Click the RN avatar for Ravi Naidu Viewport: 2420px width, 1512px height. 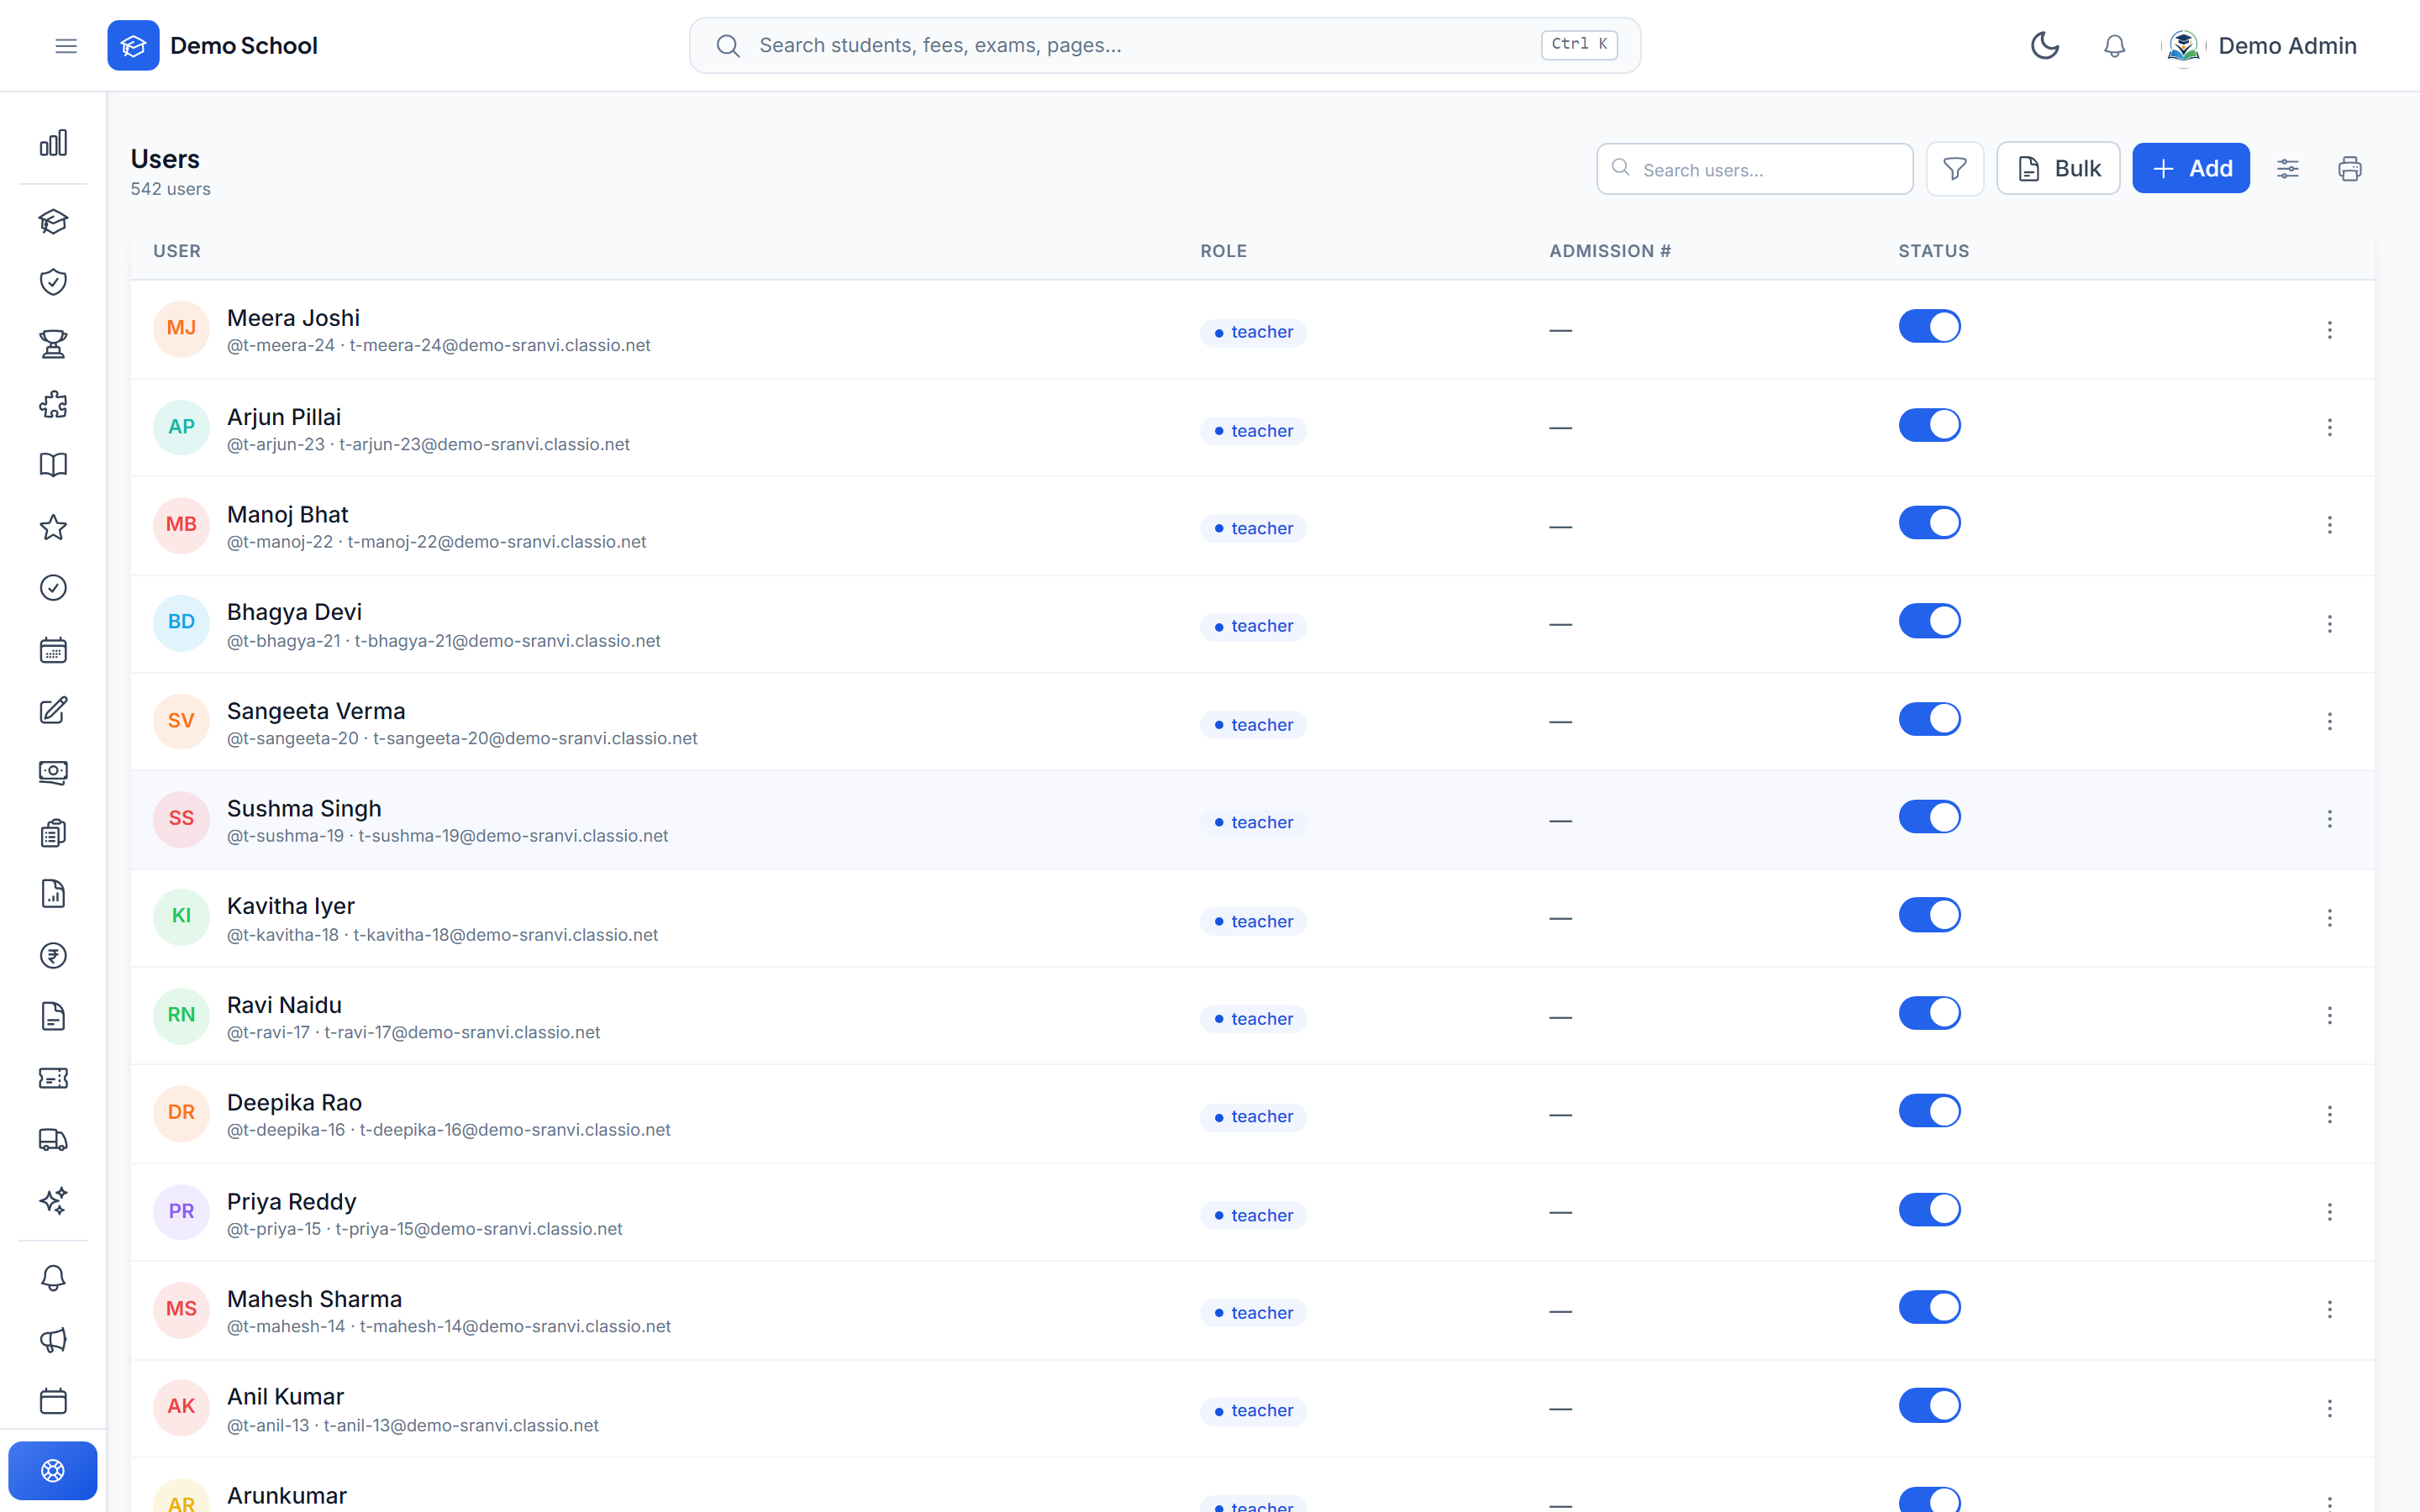point(181,1015)
